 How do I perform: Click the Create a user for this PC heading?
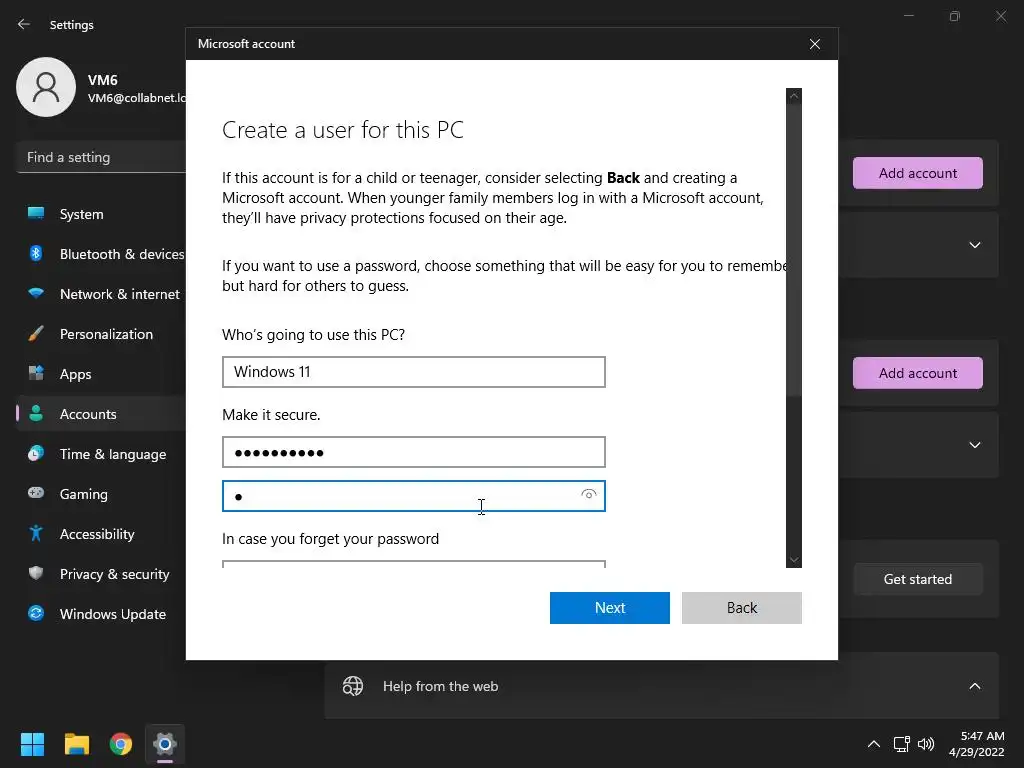coord(342,130)
